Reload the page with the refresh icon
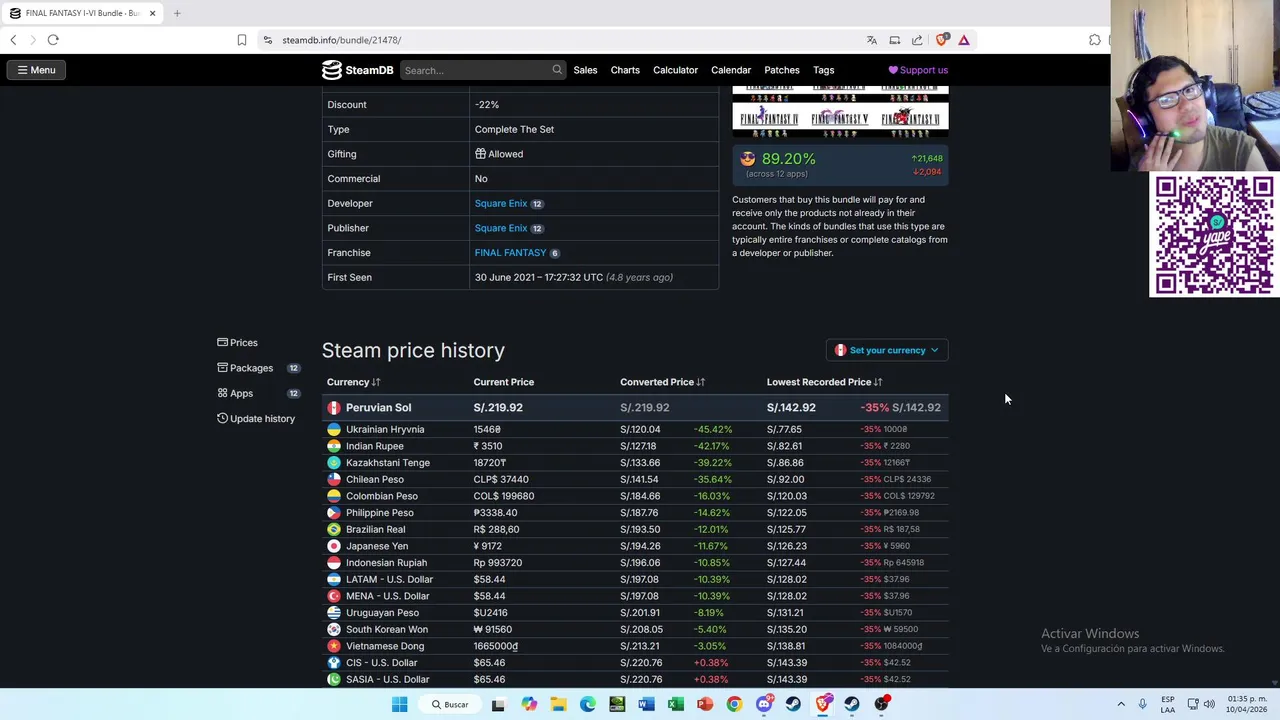 (x=53, y=40)
